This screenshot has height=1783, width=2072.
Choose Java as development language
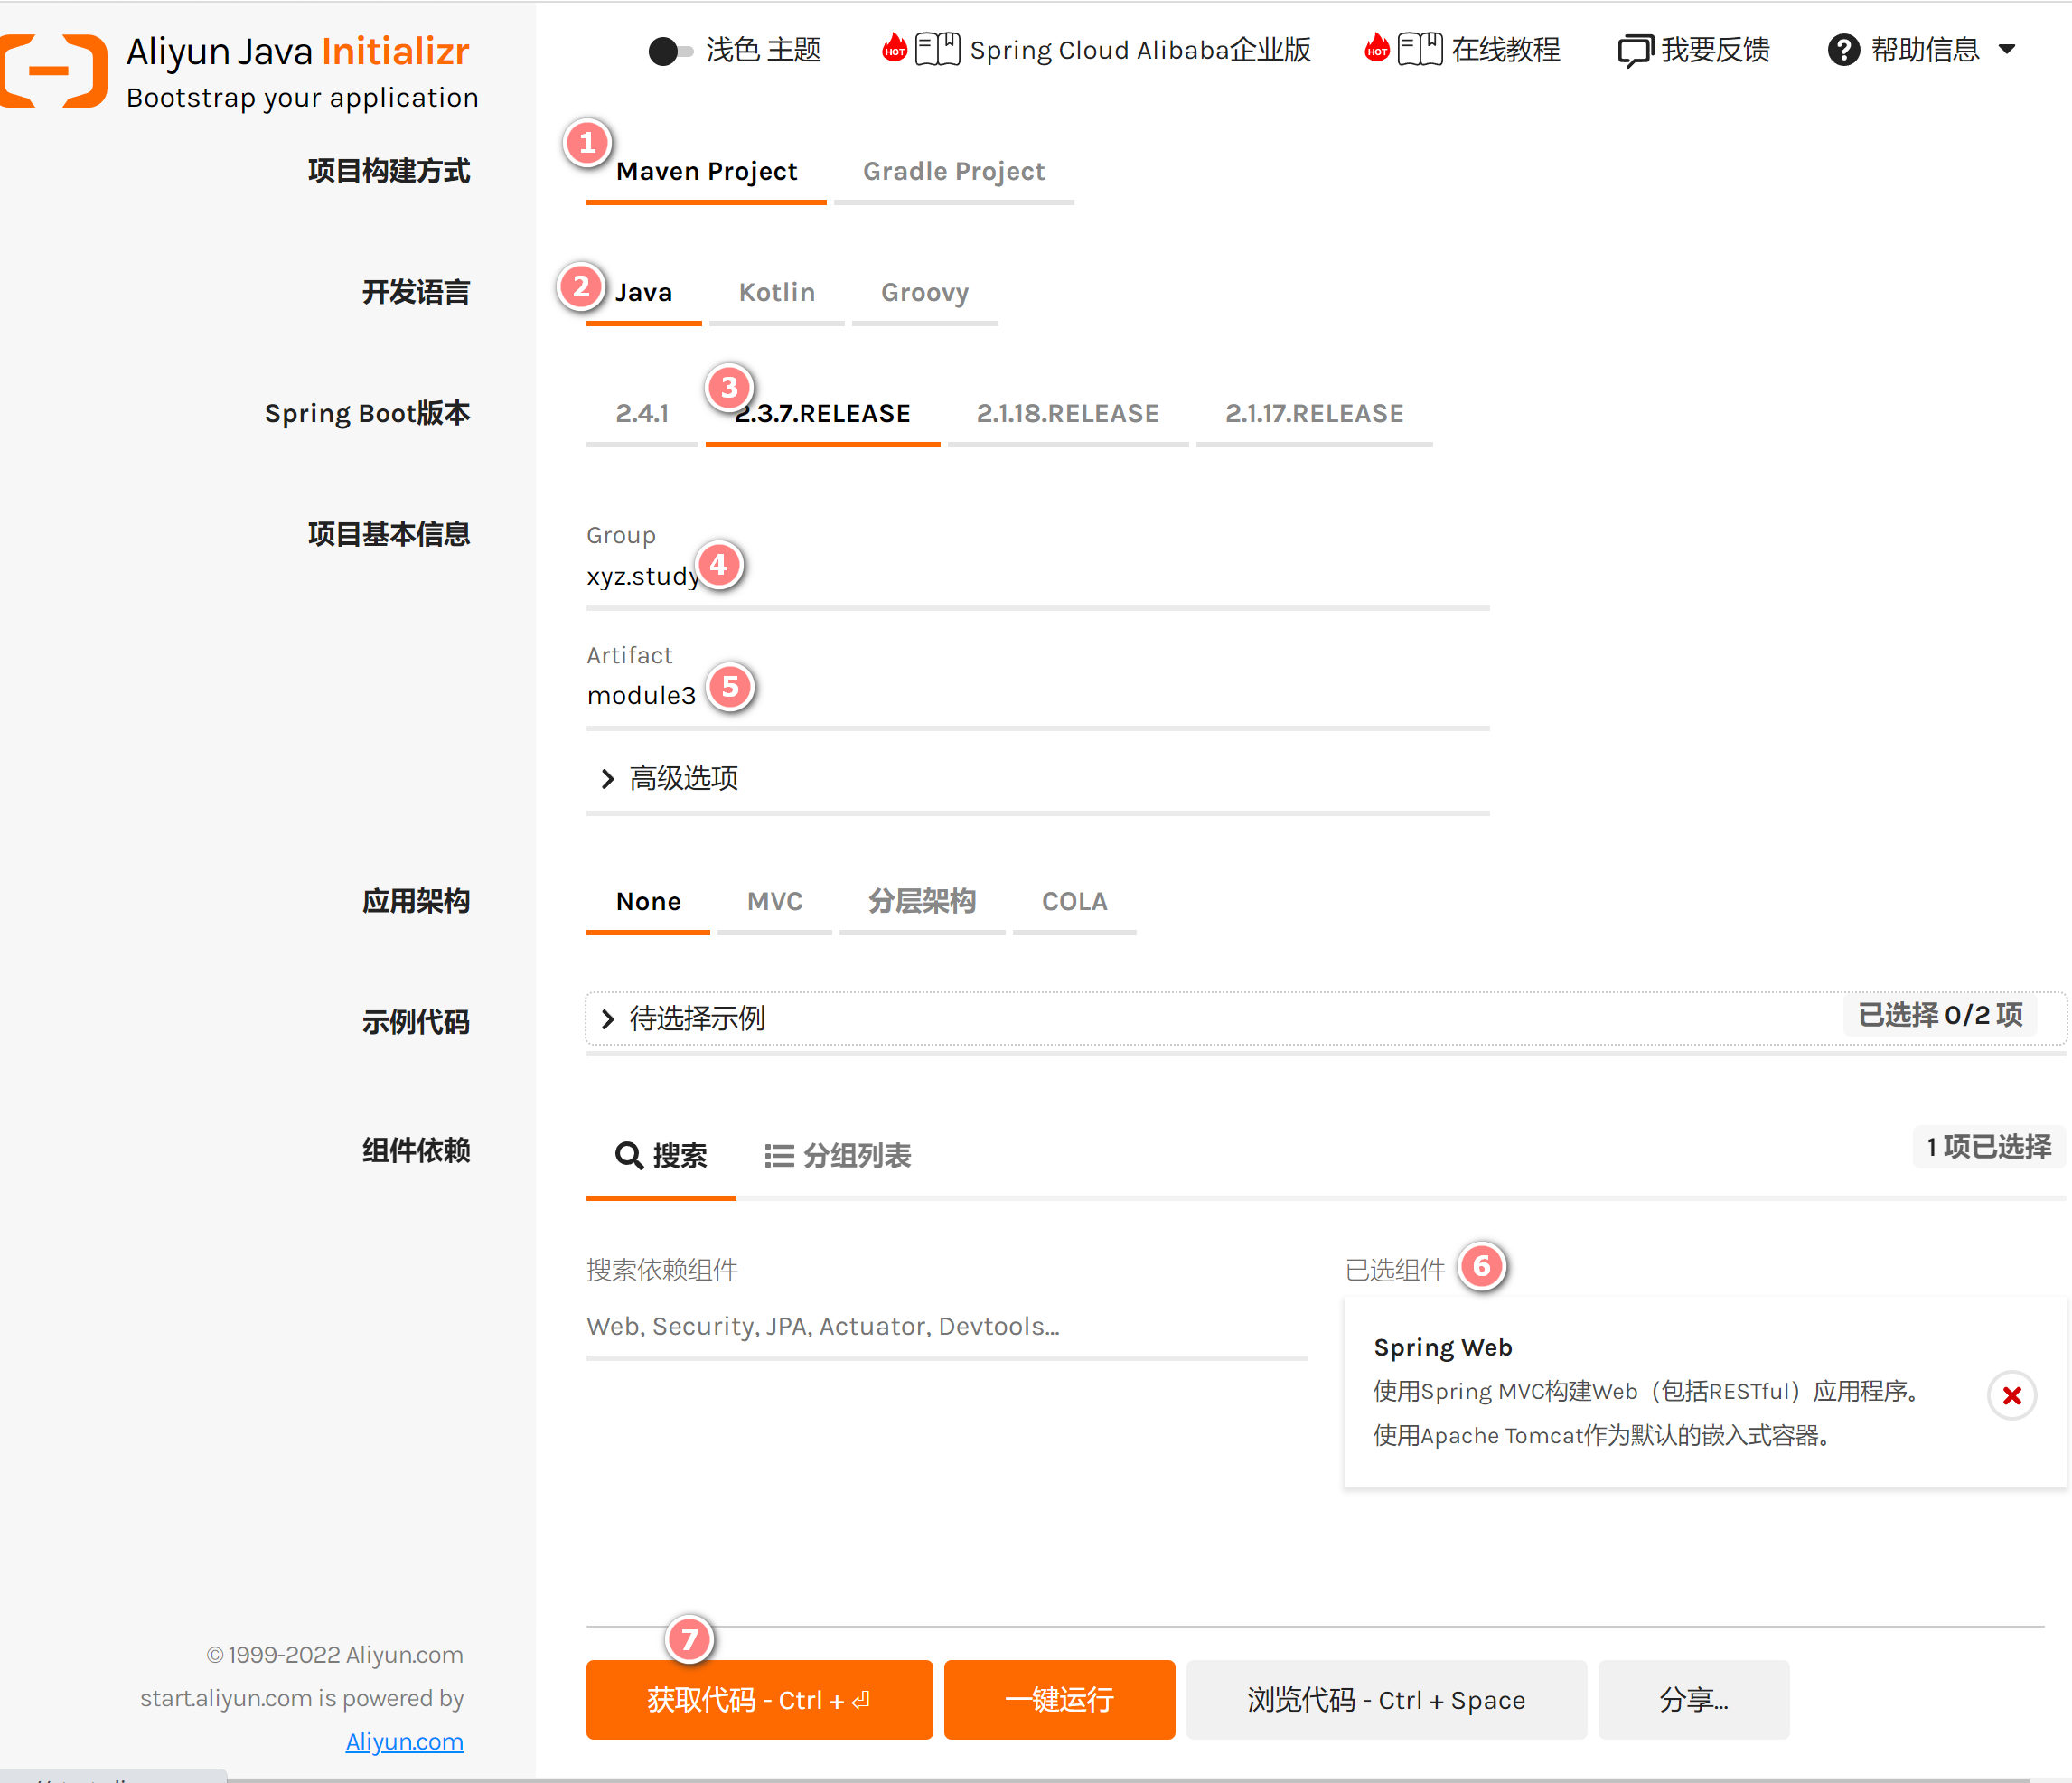pyautogui.click(x=644, y=293)
